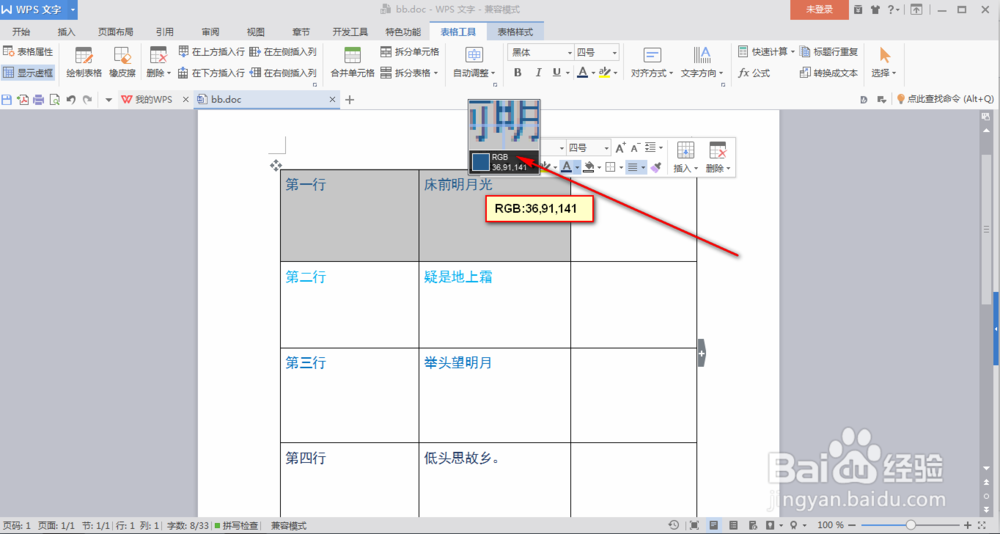
Task: Click the table move handle at top-left
Action: point(276,166)
